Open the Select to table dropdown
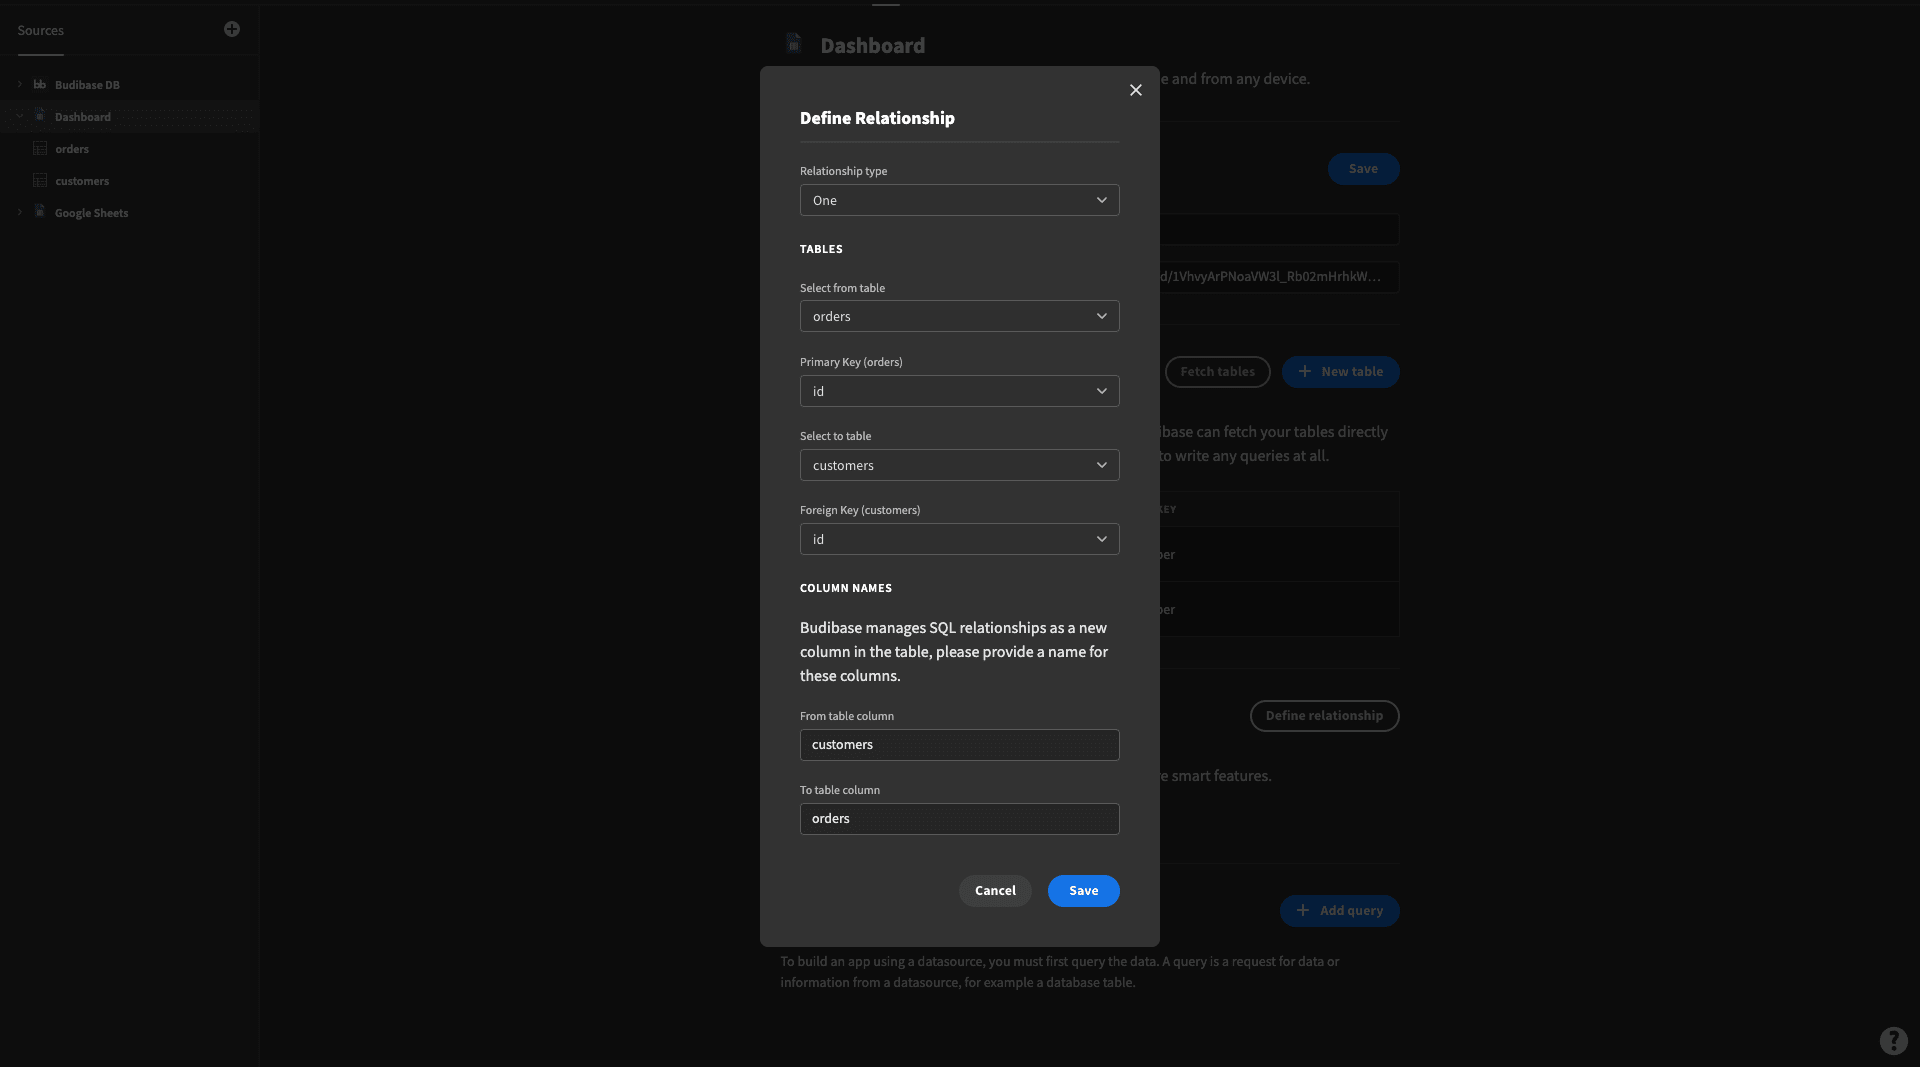The height and width of the screenshot is (1067, 1920). tap(959, 465)
